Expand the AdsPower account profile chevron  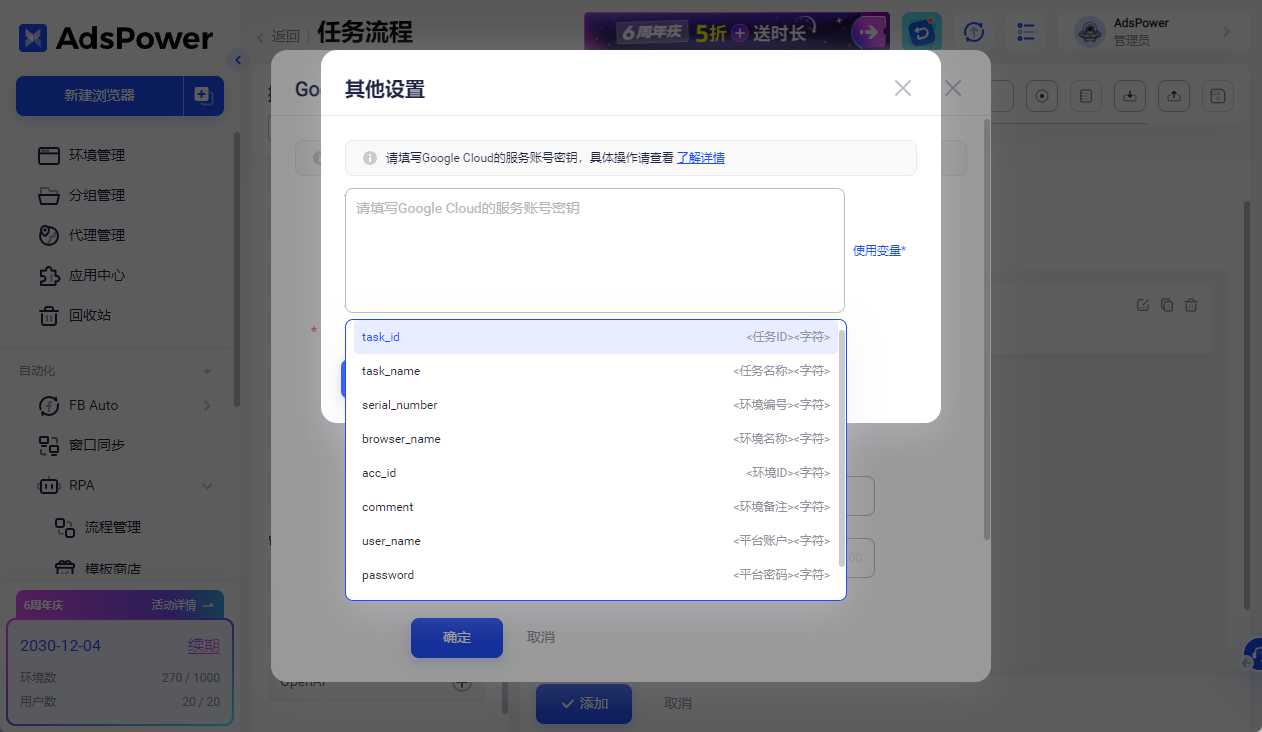point(1226,31)
